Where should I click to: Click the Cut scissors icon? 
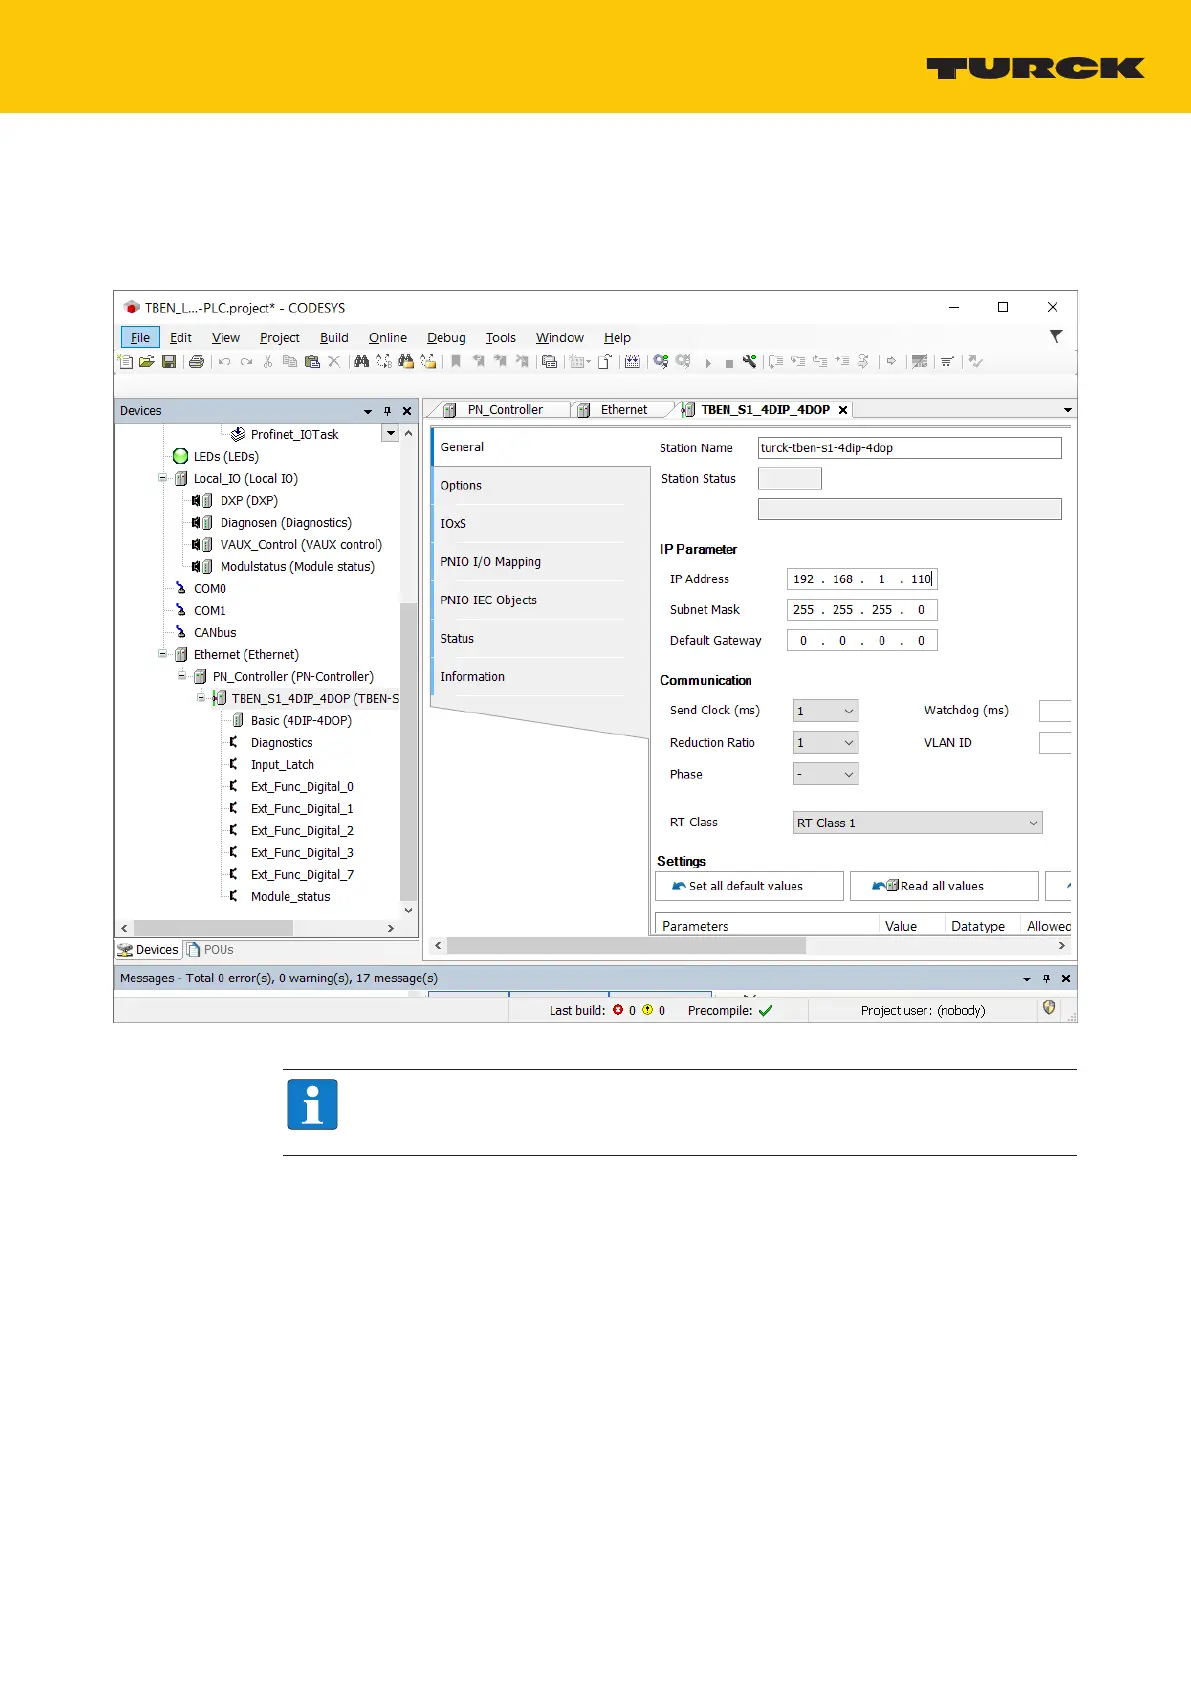(268, 362)
